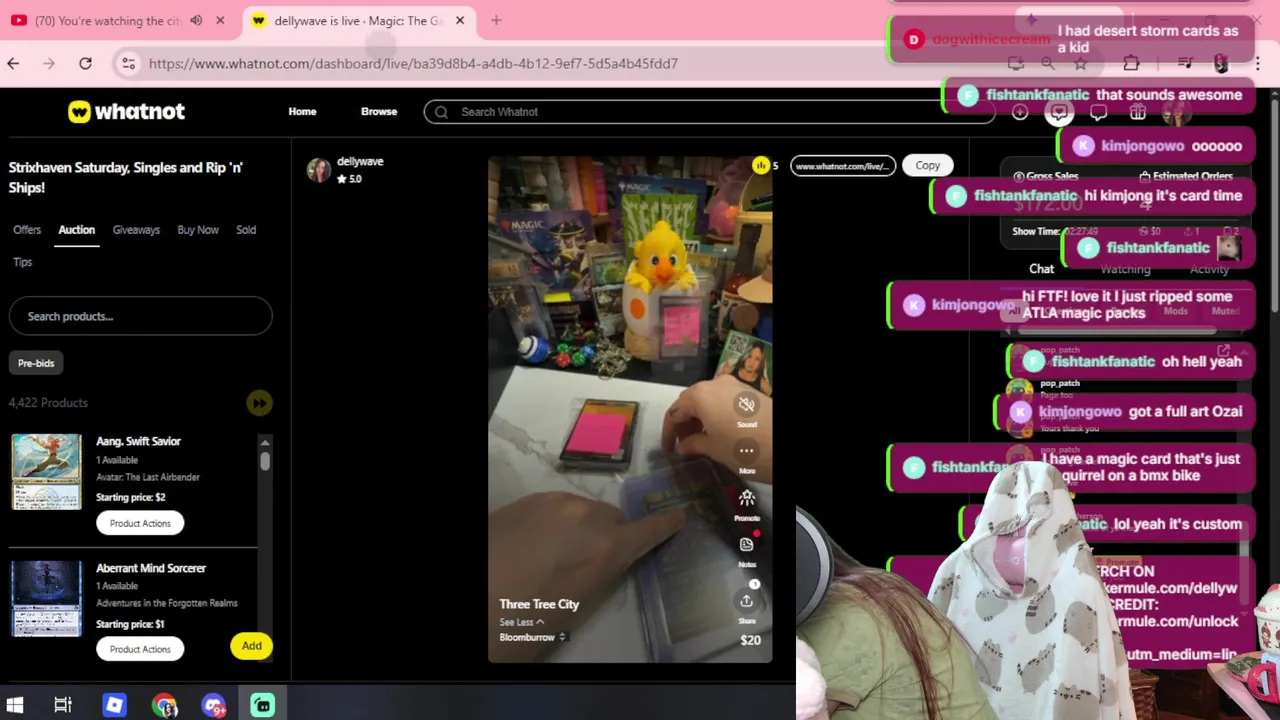
Task: Click the plus circle icon beside the search bar
Action: pyautogui.click(x=1019, y=112)
